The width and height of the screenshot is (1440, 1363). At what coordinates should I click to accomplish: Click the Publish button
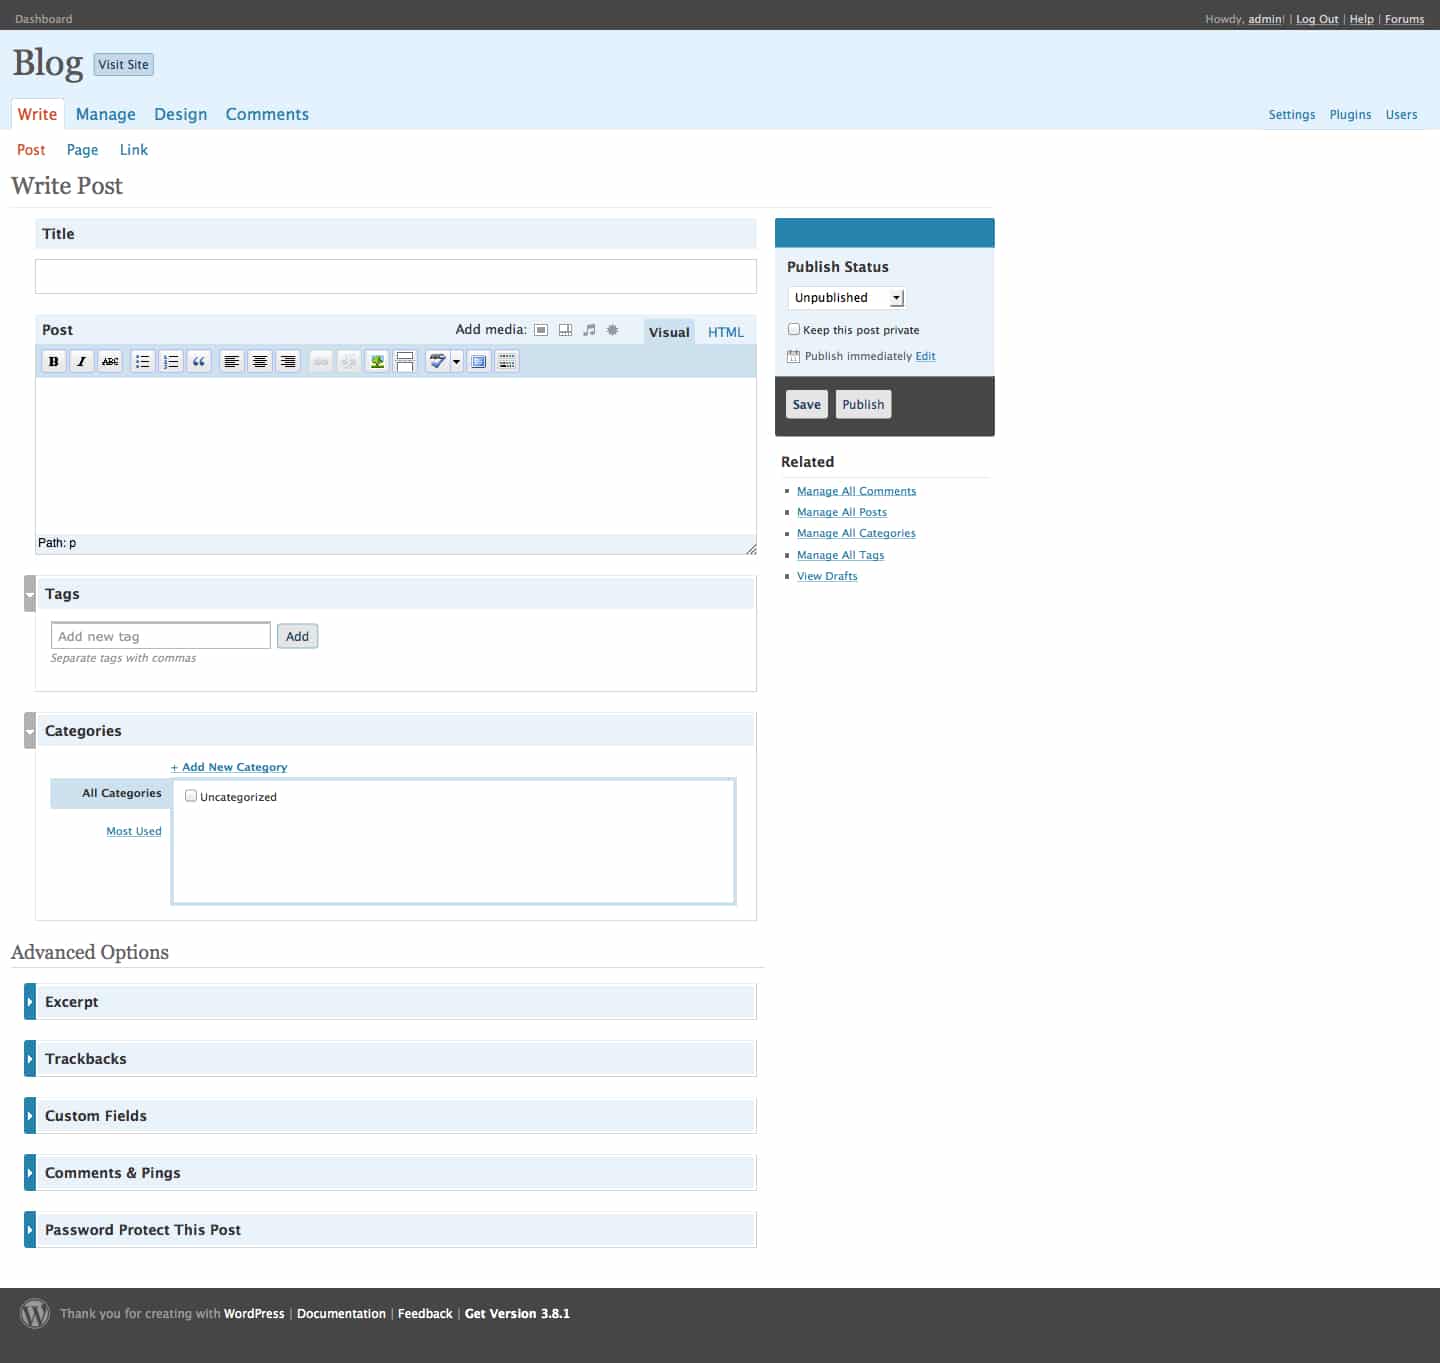(862, 405)
